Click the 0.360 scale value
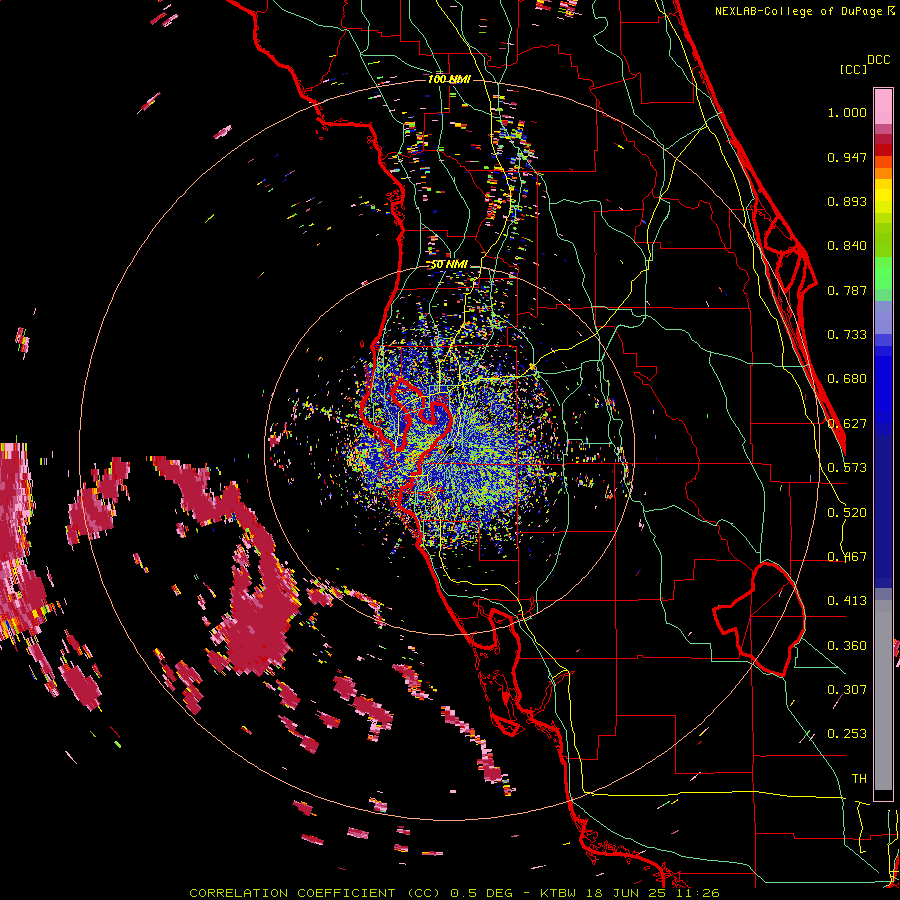Image resolution: width=900 pixels, height=900 pixels. (x=847, y=646)
